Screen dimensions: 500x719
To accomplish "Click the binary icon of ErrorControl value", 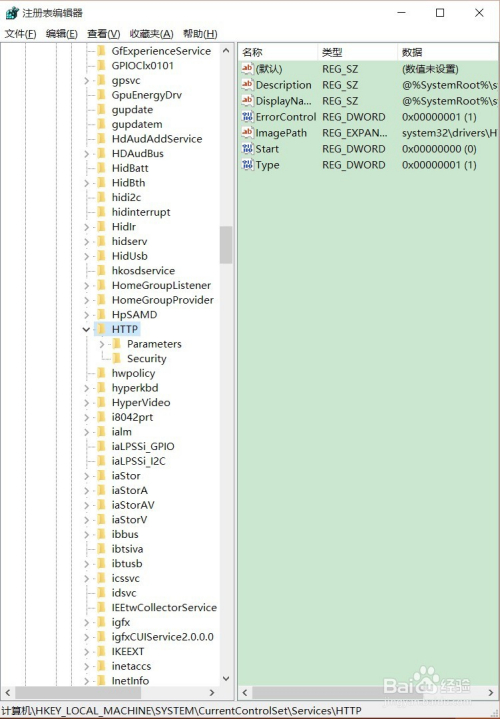I will pyautogui.click(x=247, y=116).
